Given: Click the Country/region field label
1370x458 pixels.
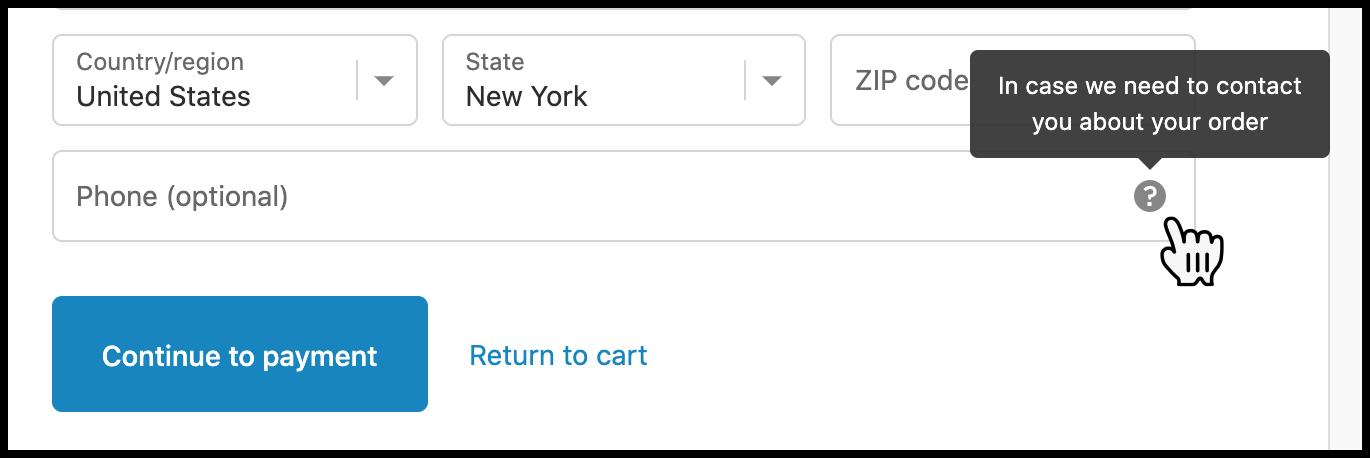Looking at the screenshot, I should click(x=160, y=62).
